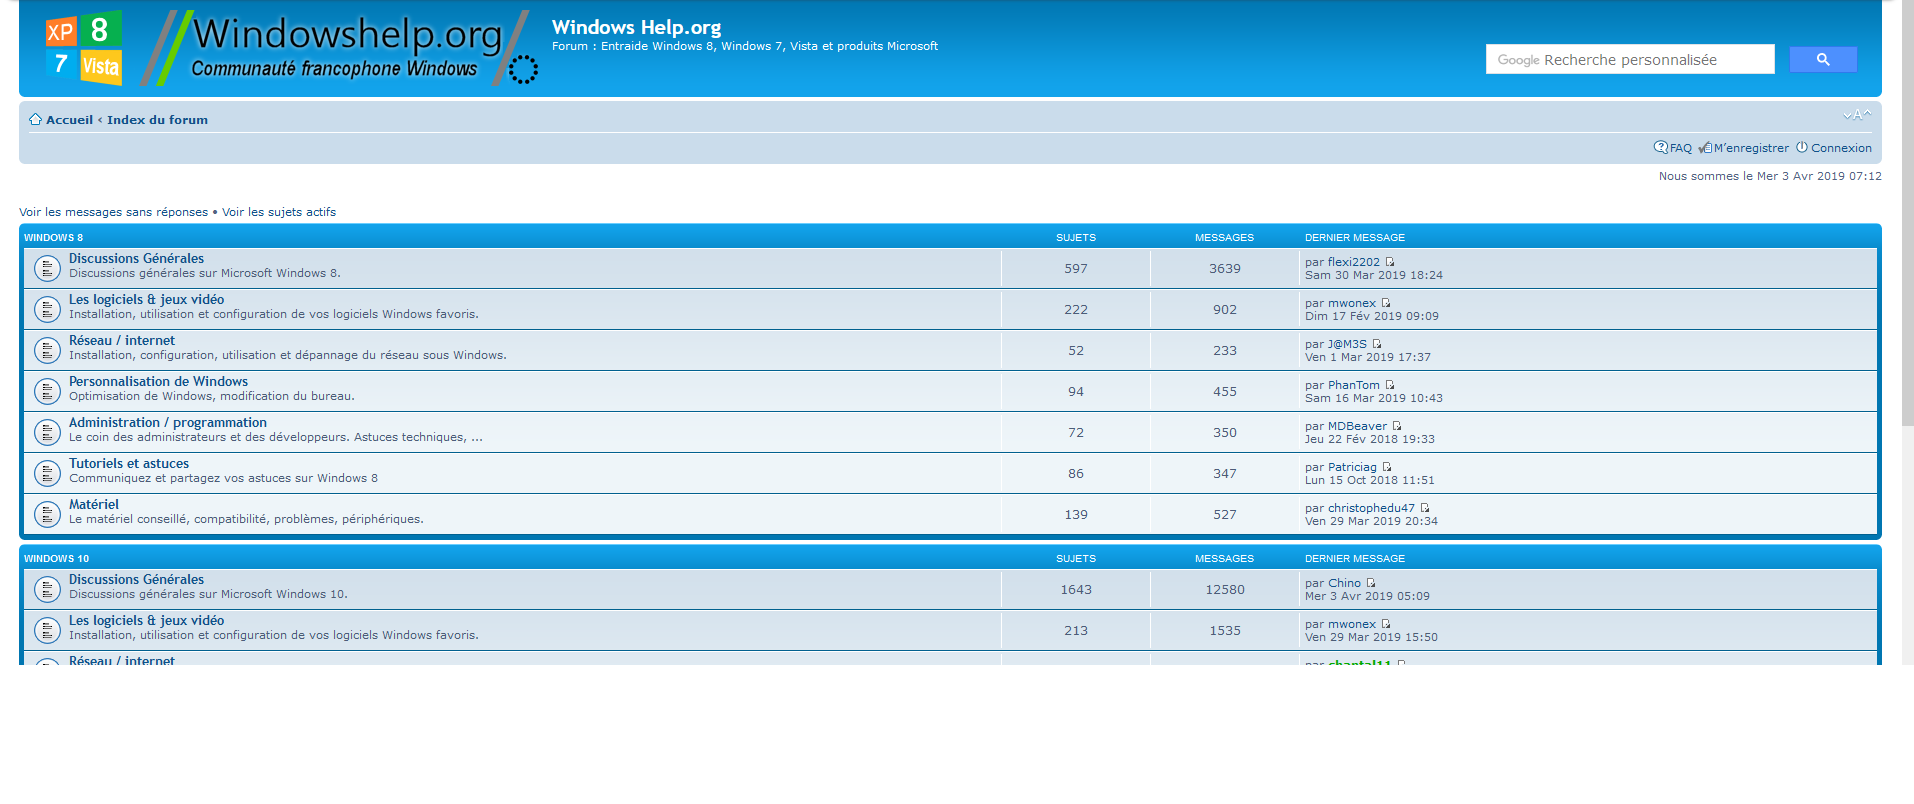Focus the Google custom search field
This screenshot has height=804, width=1914.
click(1630, 60)
